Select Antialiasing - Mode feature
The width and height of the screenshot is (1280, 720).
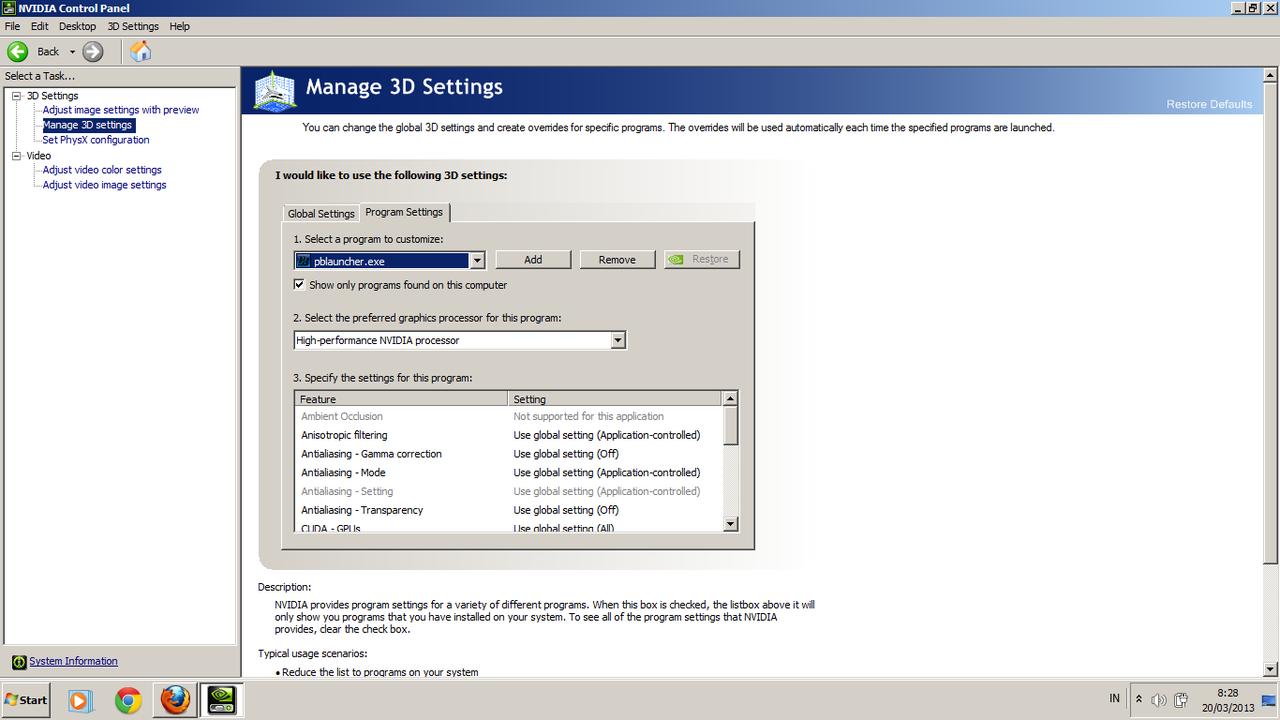point(343,473)
